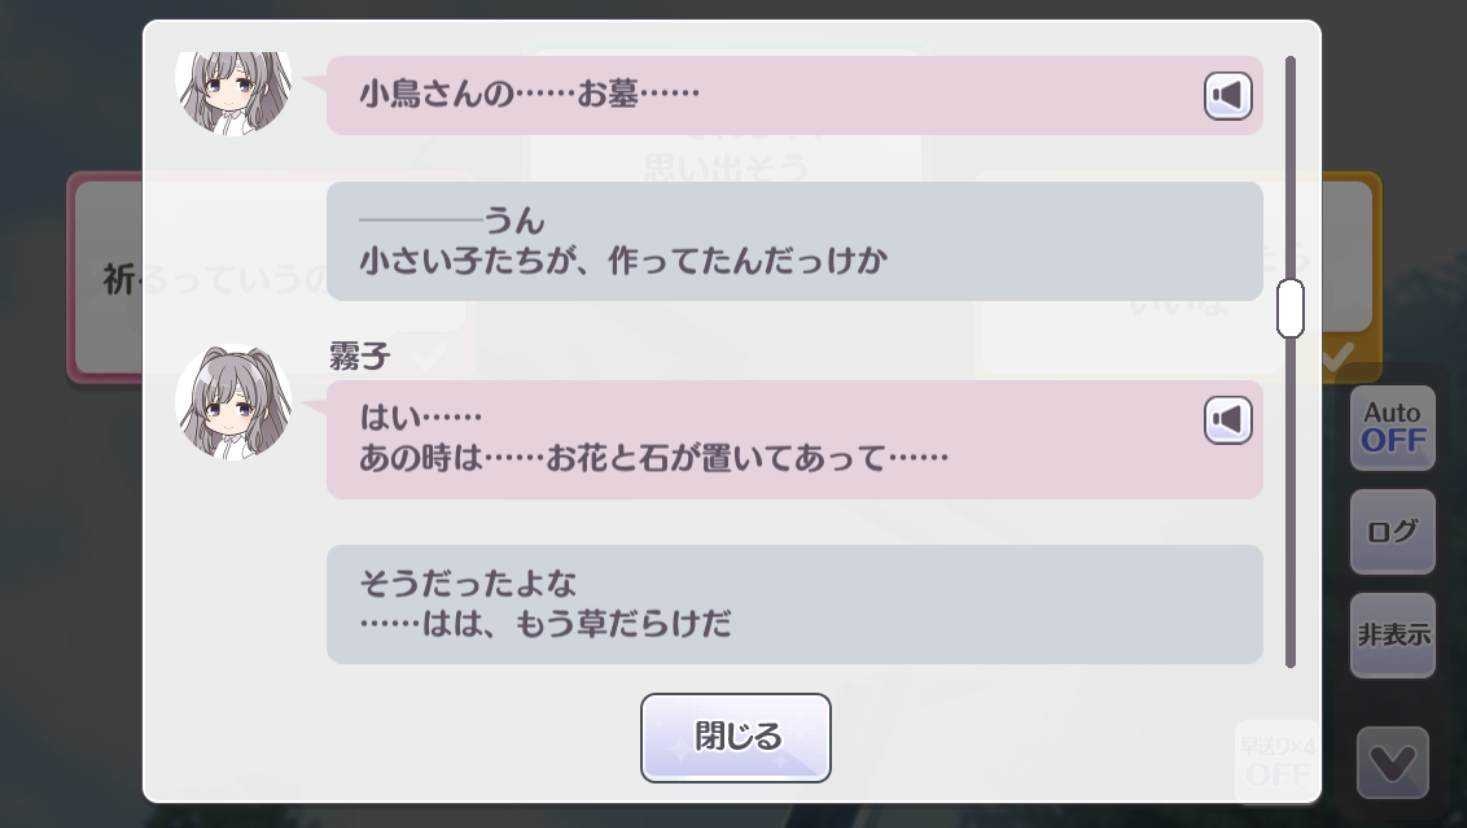
Task: Click top Kiriko avatar portrait
Action: tap(234, 92)
